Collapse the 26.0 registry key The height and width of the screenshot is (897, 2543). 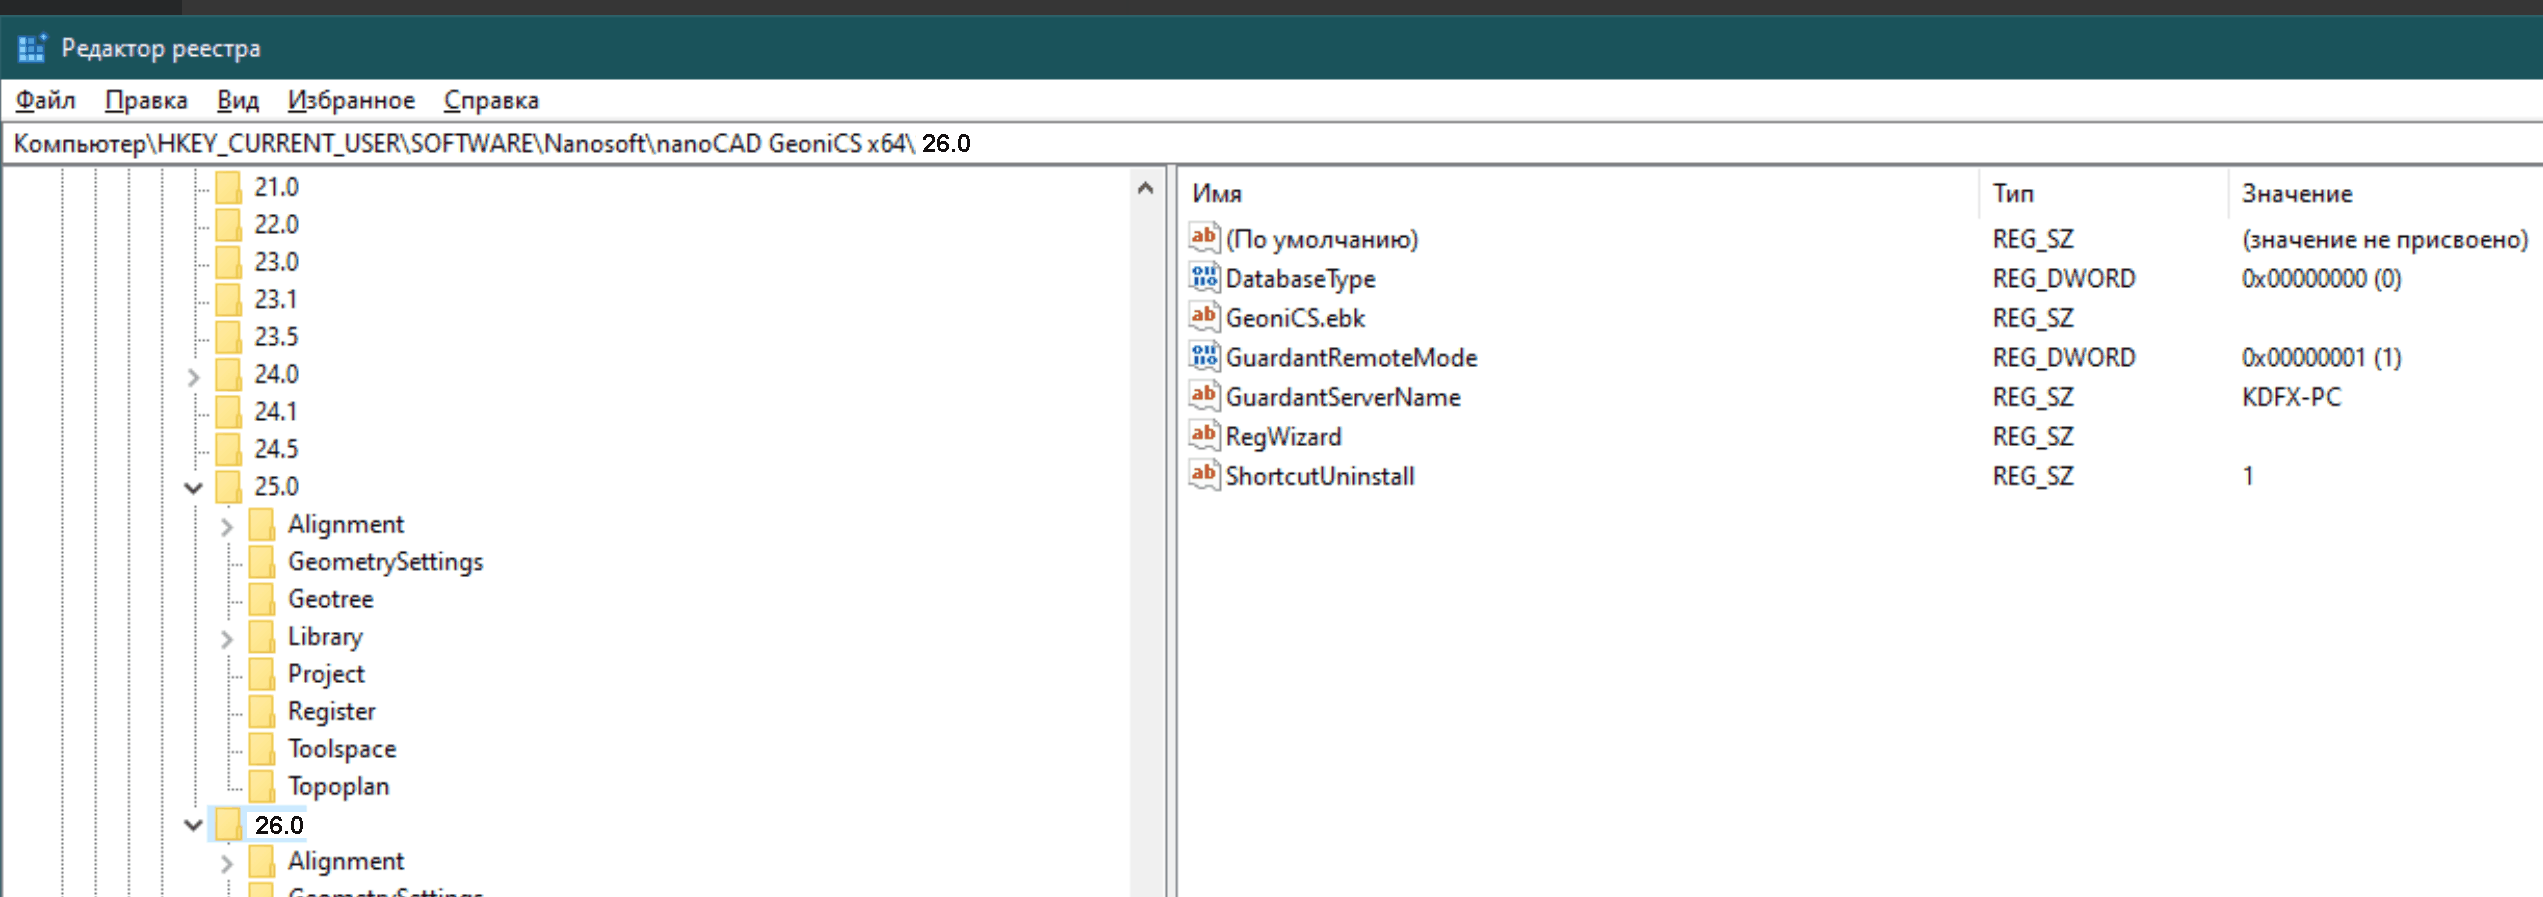pyautogui.click(x=194, y=825)
